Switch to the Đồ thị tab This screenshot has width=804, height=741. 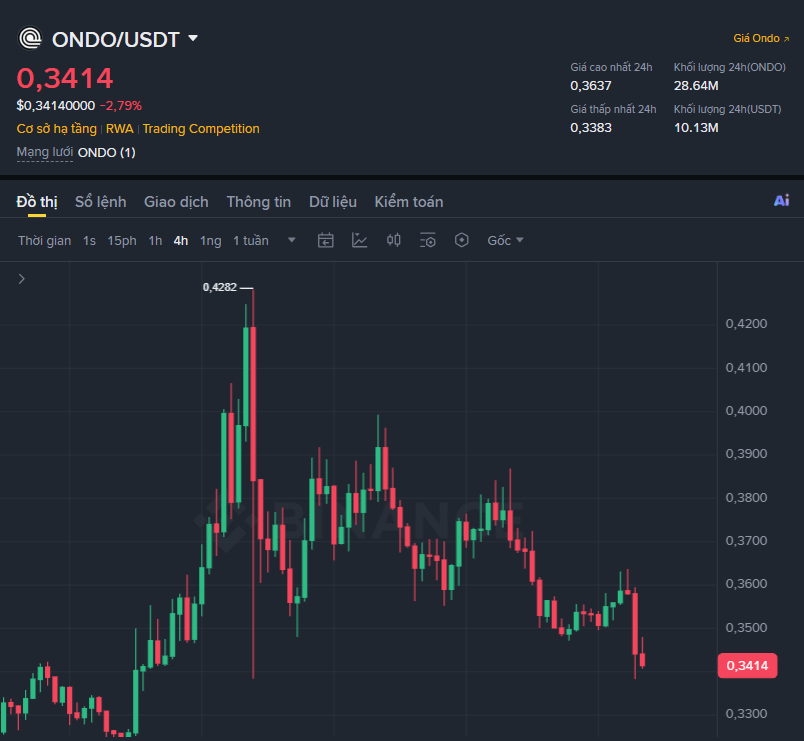[37, 202]
